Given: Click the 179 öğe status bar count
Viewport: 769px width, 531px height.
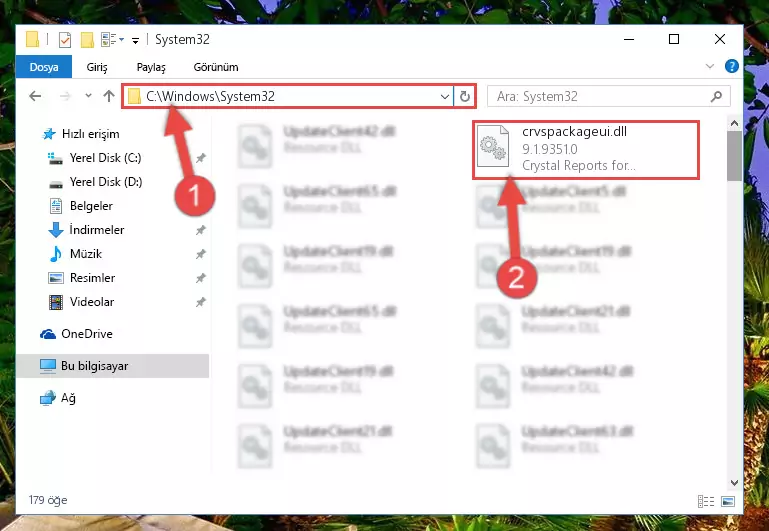Looking at the screenshot, I should 48,500.
